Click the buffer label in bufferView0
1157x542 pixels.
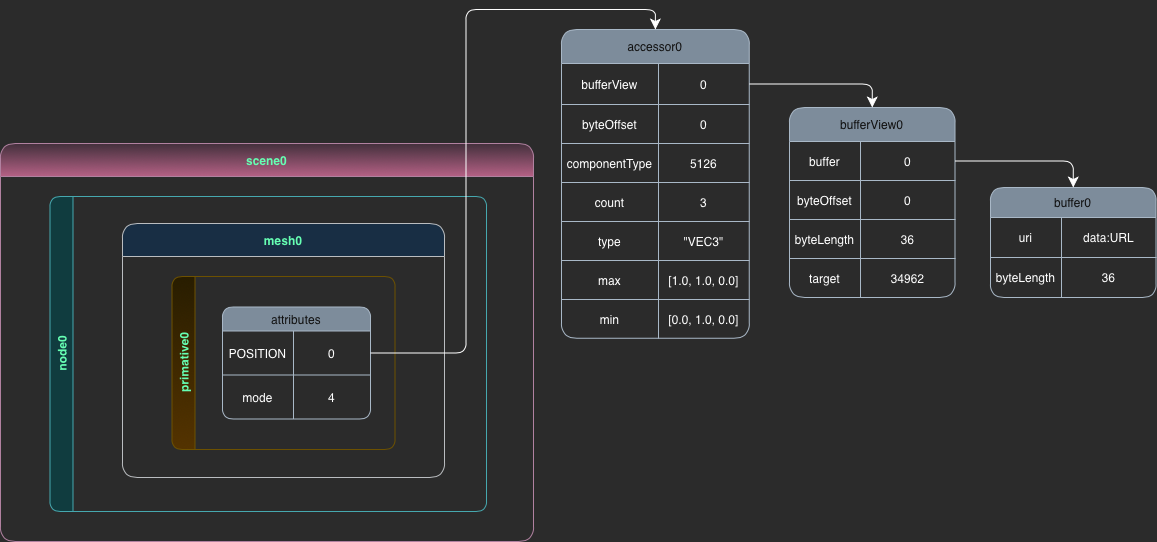pyautogui.click(x=824, y=161)
